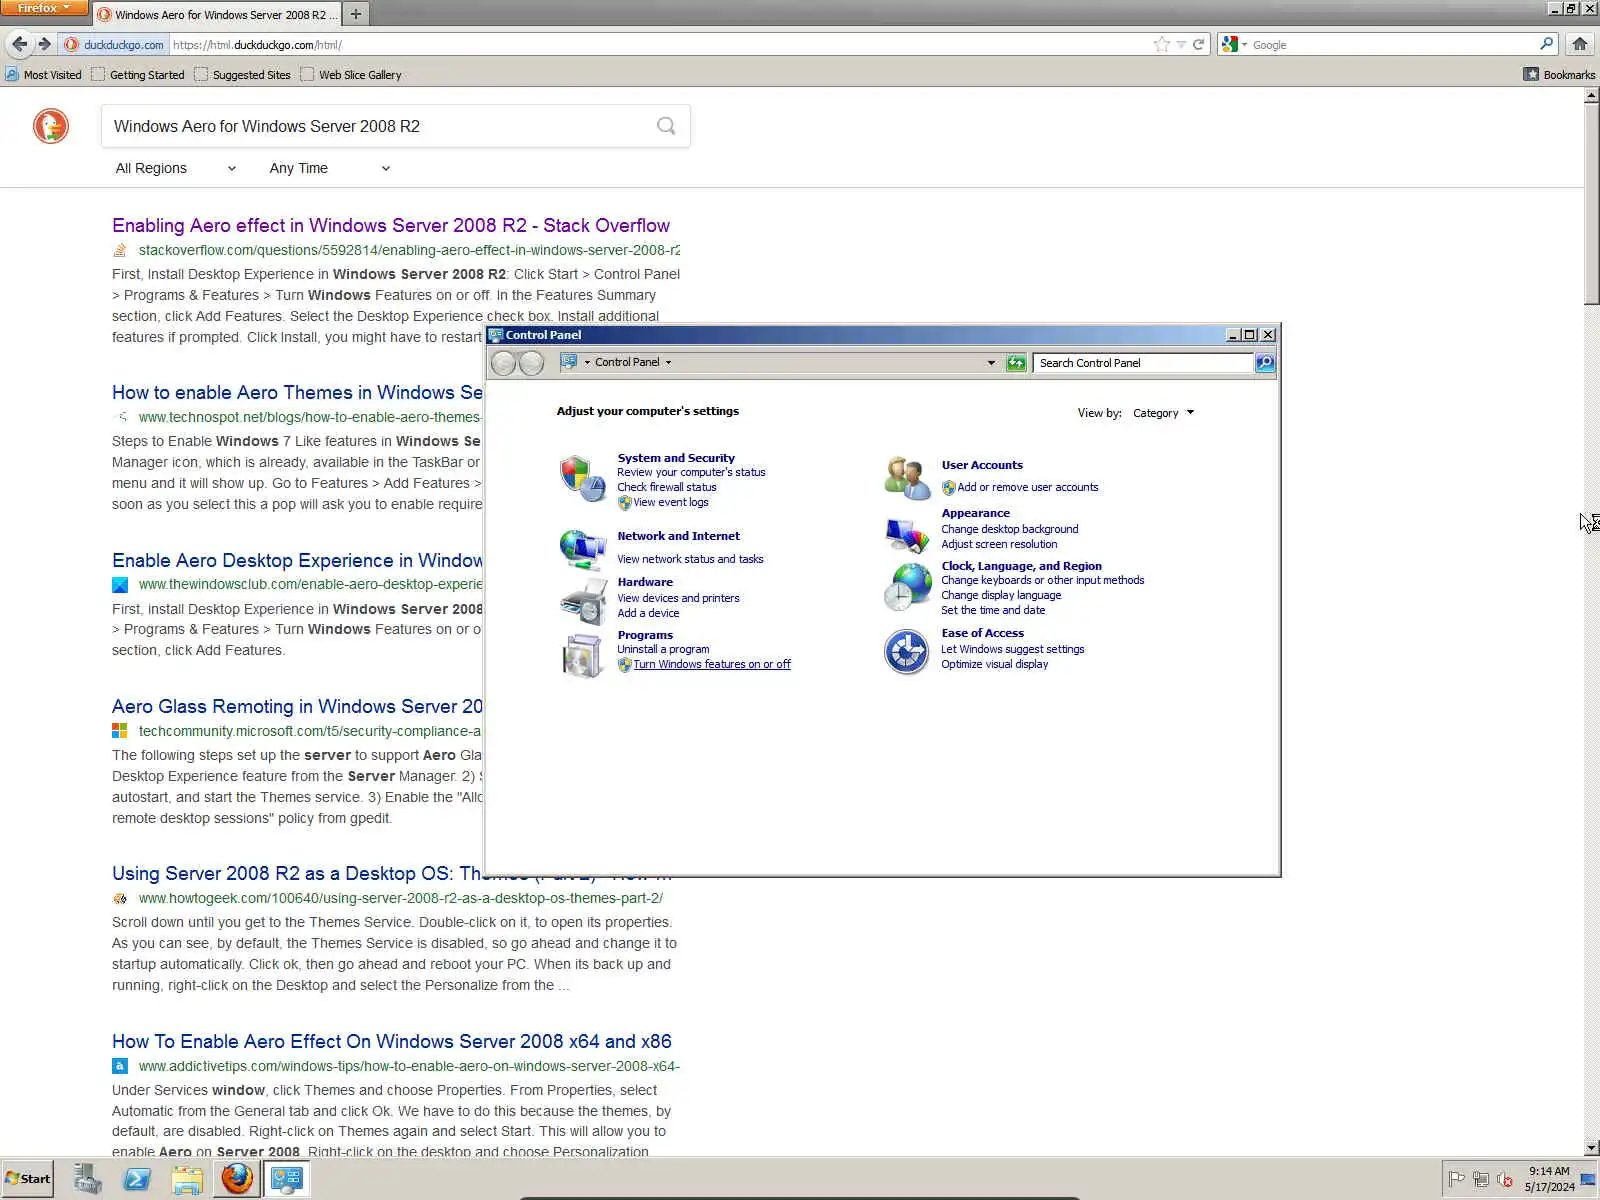Viewport: 1600px width, 1200px height.
Task: Click the volume icon in the system tray
Action: coord(1505,1179)
